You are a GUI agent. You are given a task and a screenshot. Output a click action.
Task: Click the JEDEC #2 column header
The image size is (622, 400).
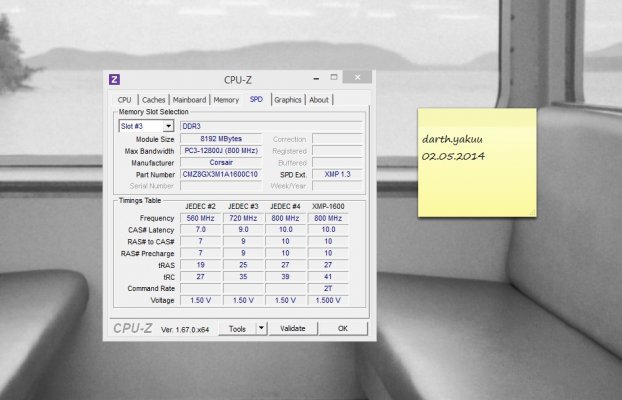coord(200,206)
